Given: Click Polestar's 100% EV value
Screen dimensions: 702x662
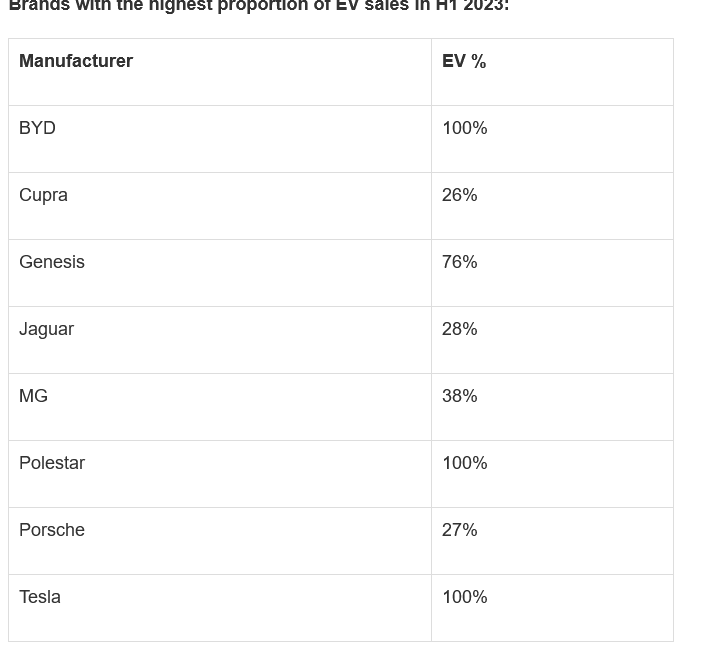Looking at the screenshot, I should (x=465, y=463).
